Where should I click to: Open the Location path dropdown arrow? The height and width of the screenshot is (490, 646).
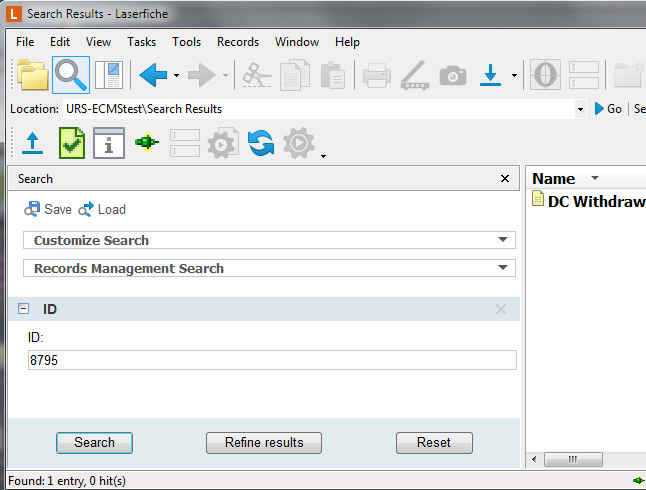click(580, 109)
